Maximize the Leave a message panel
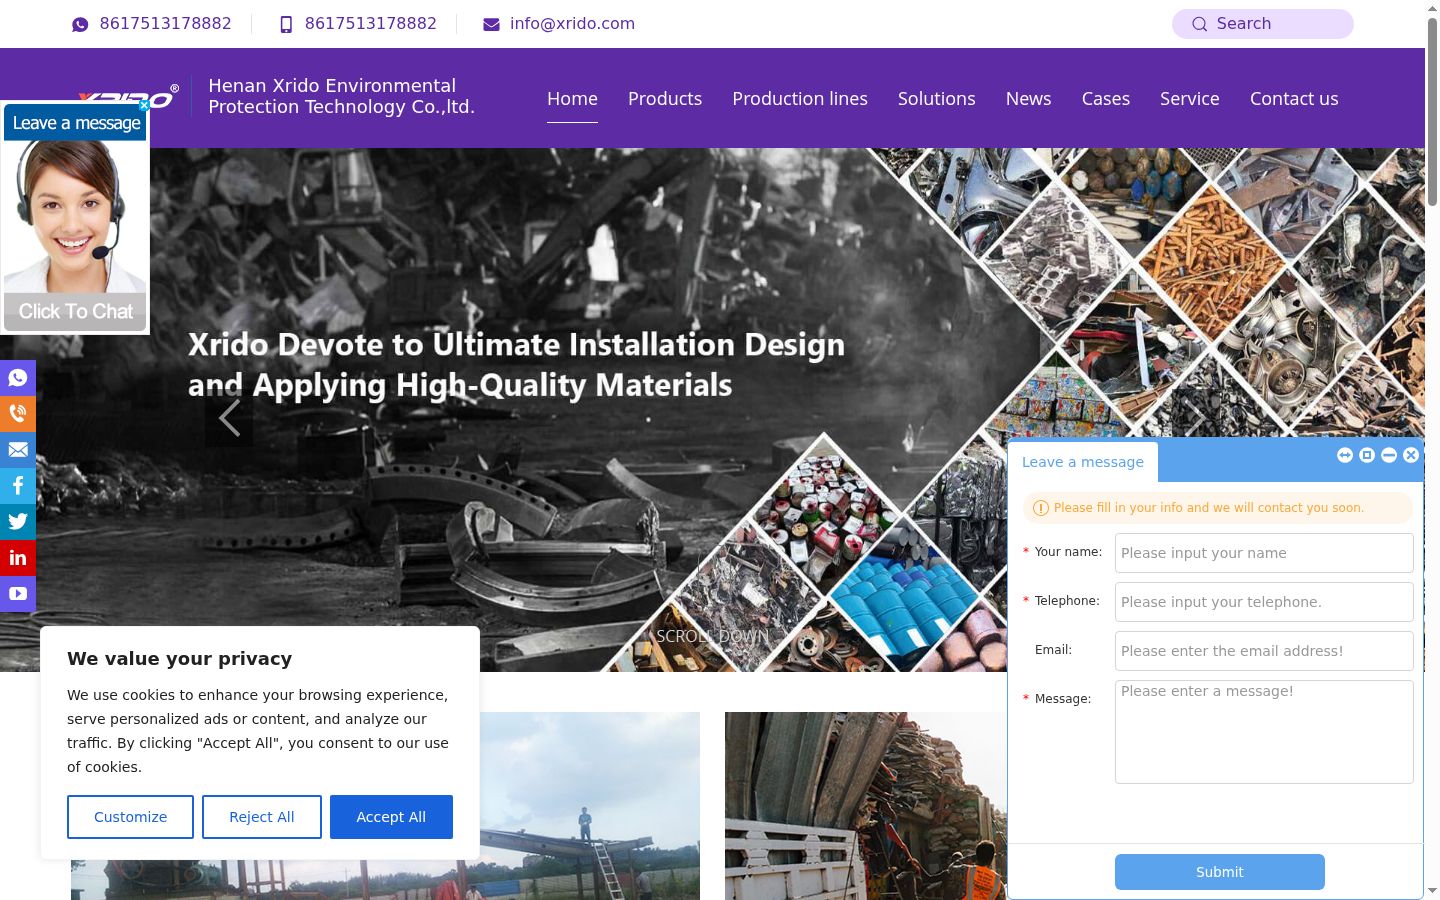 1367,455
